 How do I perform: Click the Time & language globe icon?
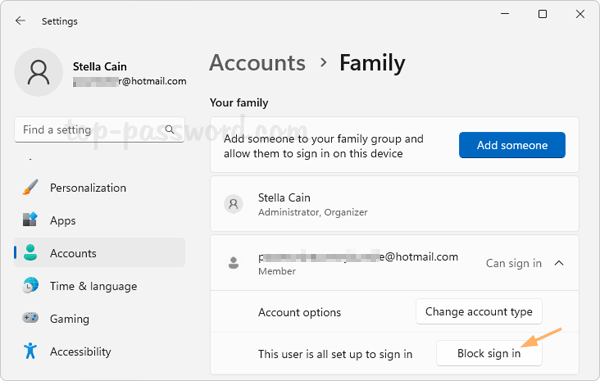click(30, 286)
